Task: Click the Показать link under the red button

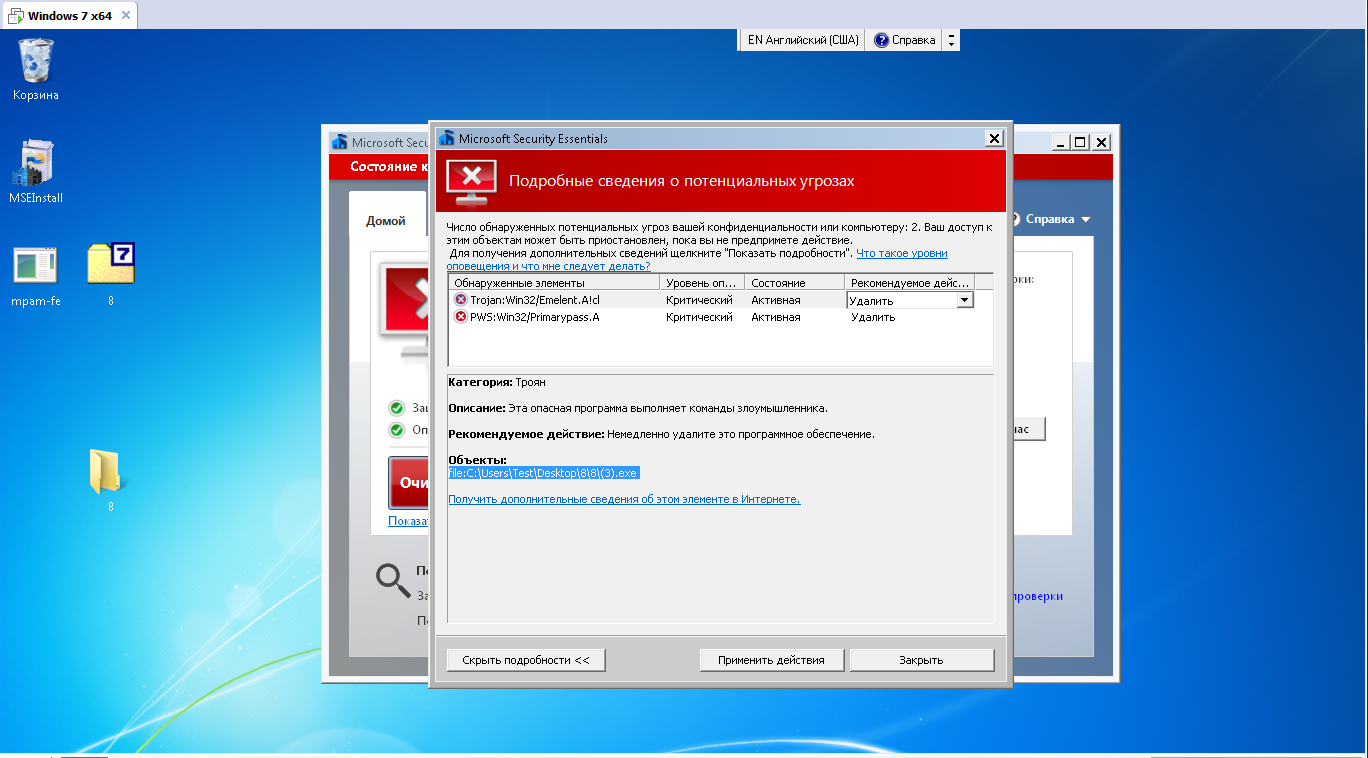Action: [x=409, y=521]
